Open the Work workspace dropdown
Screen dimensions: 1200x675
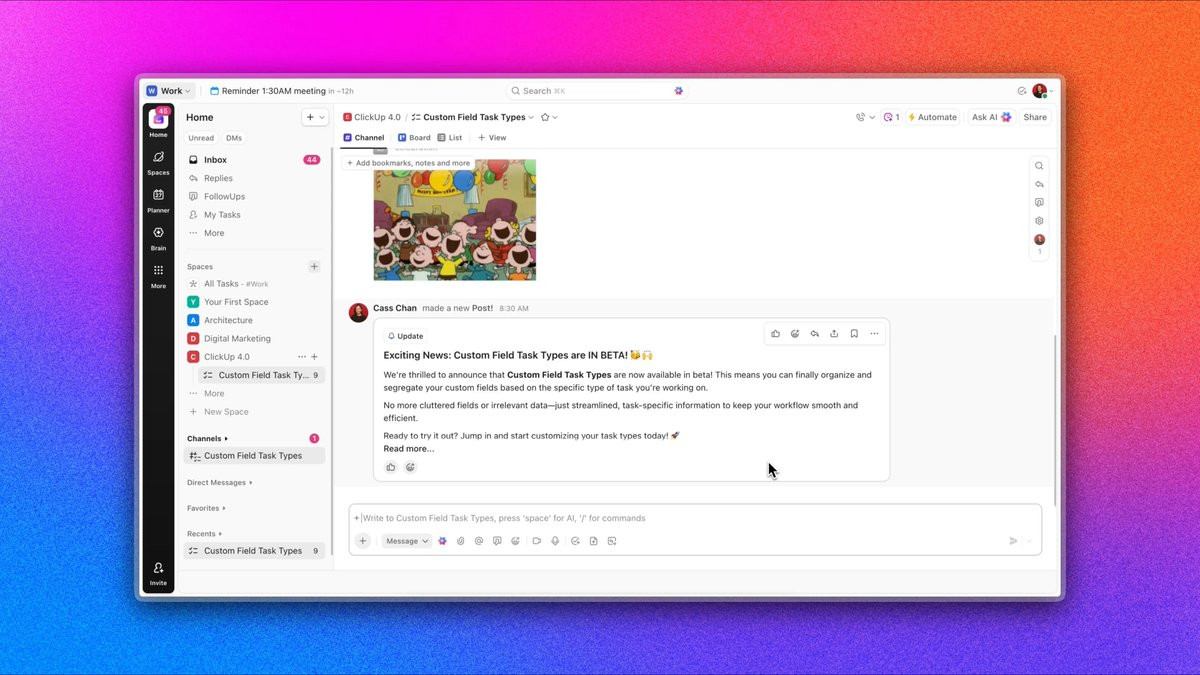coord(168,91)
